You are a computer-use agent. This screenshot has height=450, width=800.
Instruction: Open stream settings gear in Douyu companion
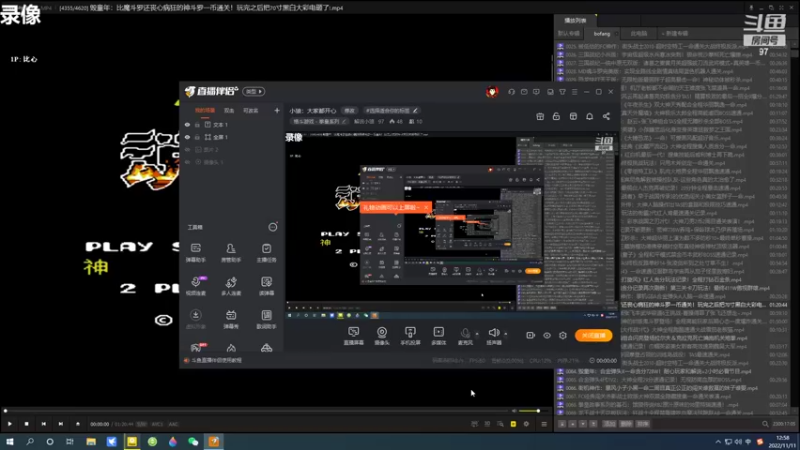click(x=563, y=335)
